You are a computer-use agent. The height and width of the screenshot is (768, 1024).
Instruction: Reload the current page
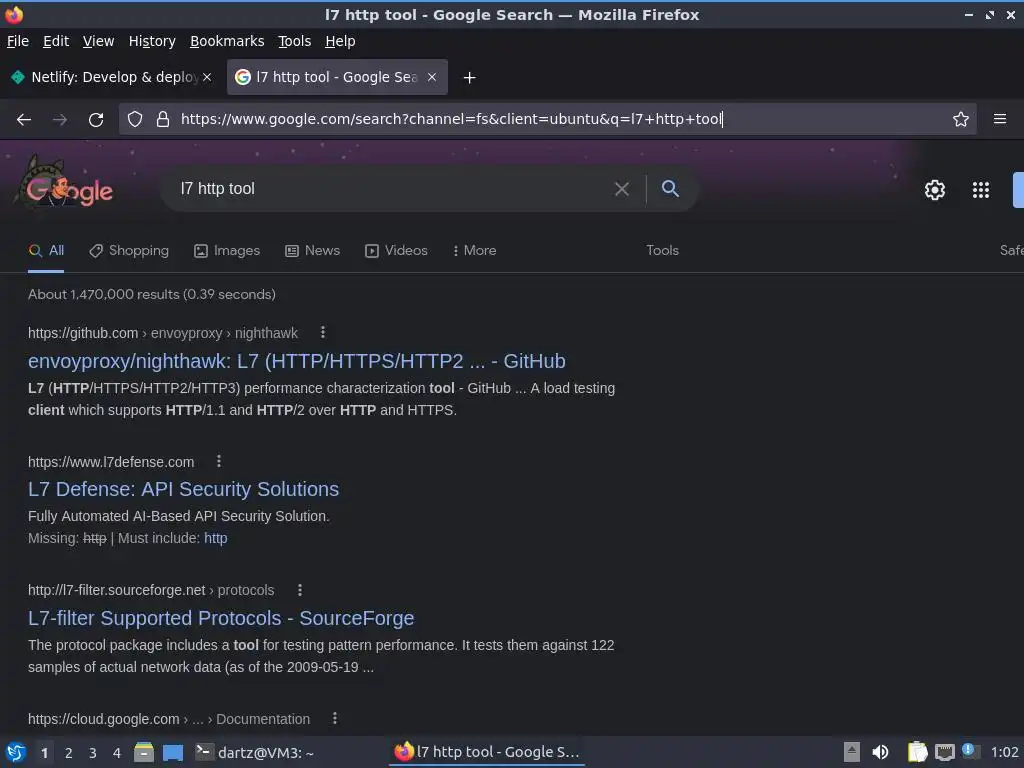click(96, 120)
